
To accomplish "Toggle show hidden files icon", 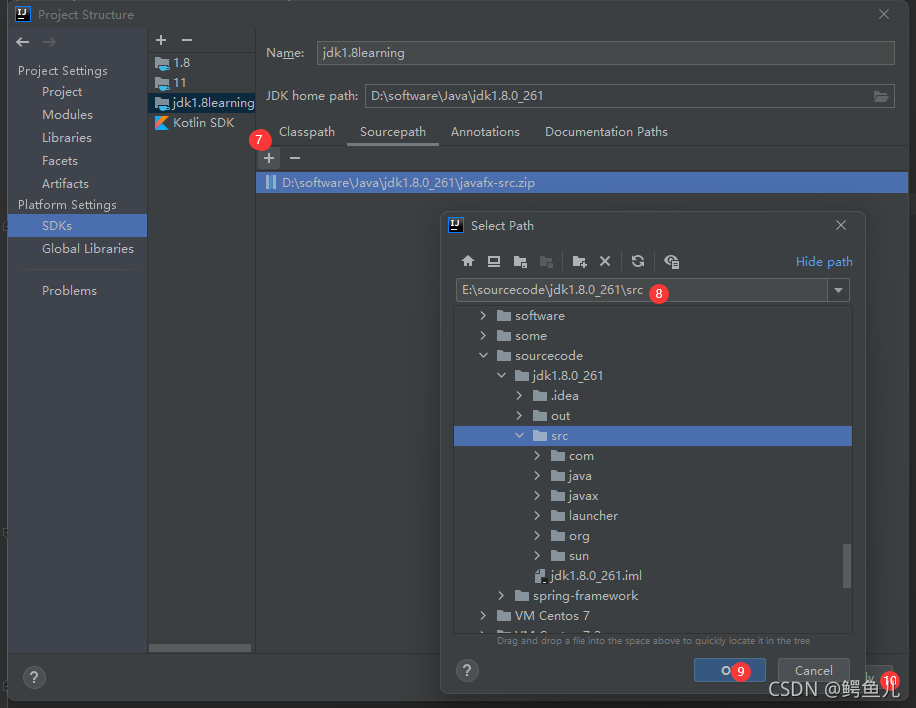I will (671, 261).
